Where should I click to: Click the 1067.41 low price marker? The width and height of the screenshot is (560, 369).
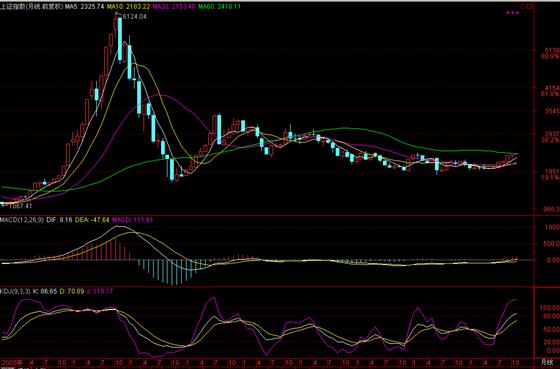tap(20, 206)
